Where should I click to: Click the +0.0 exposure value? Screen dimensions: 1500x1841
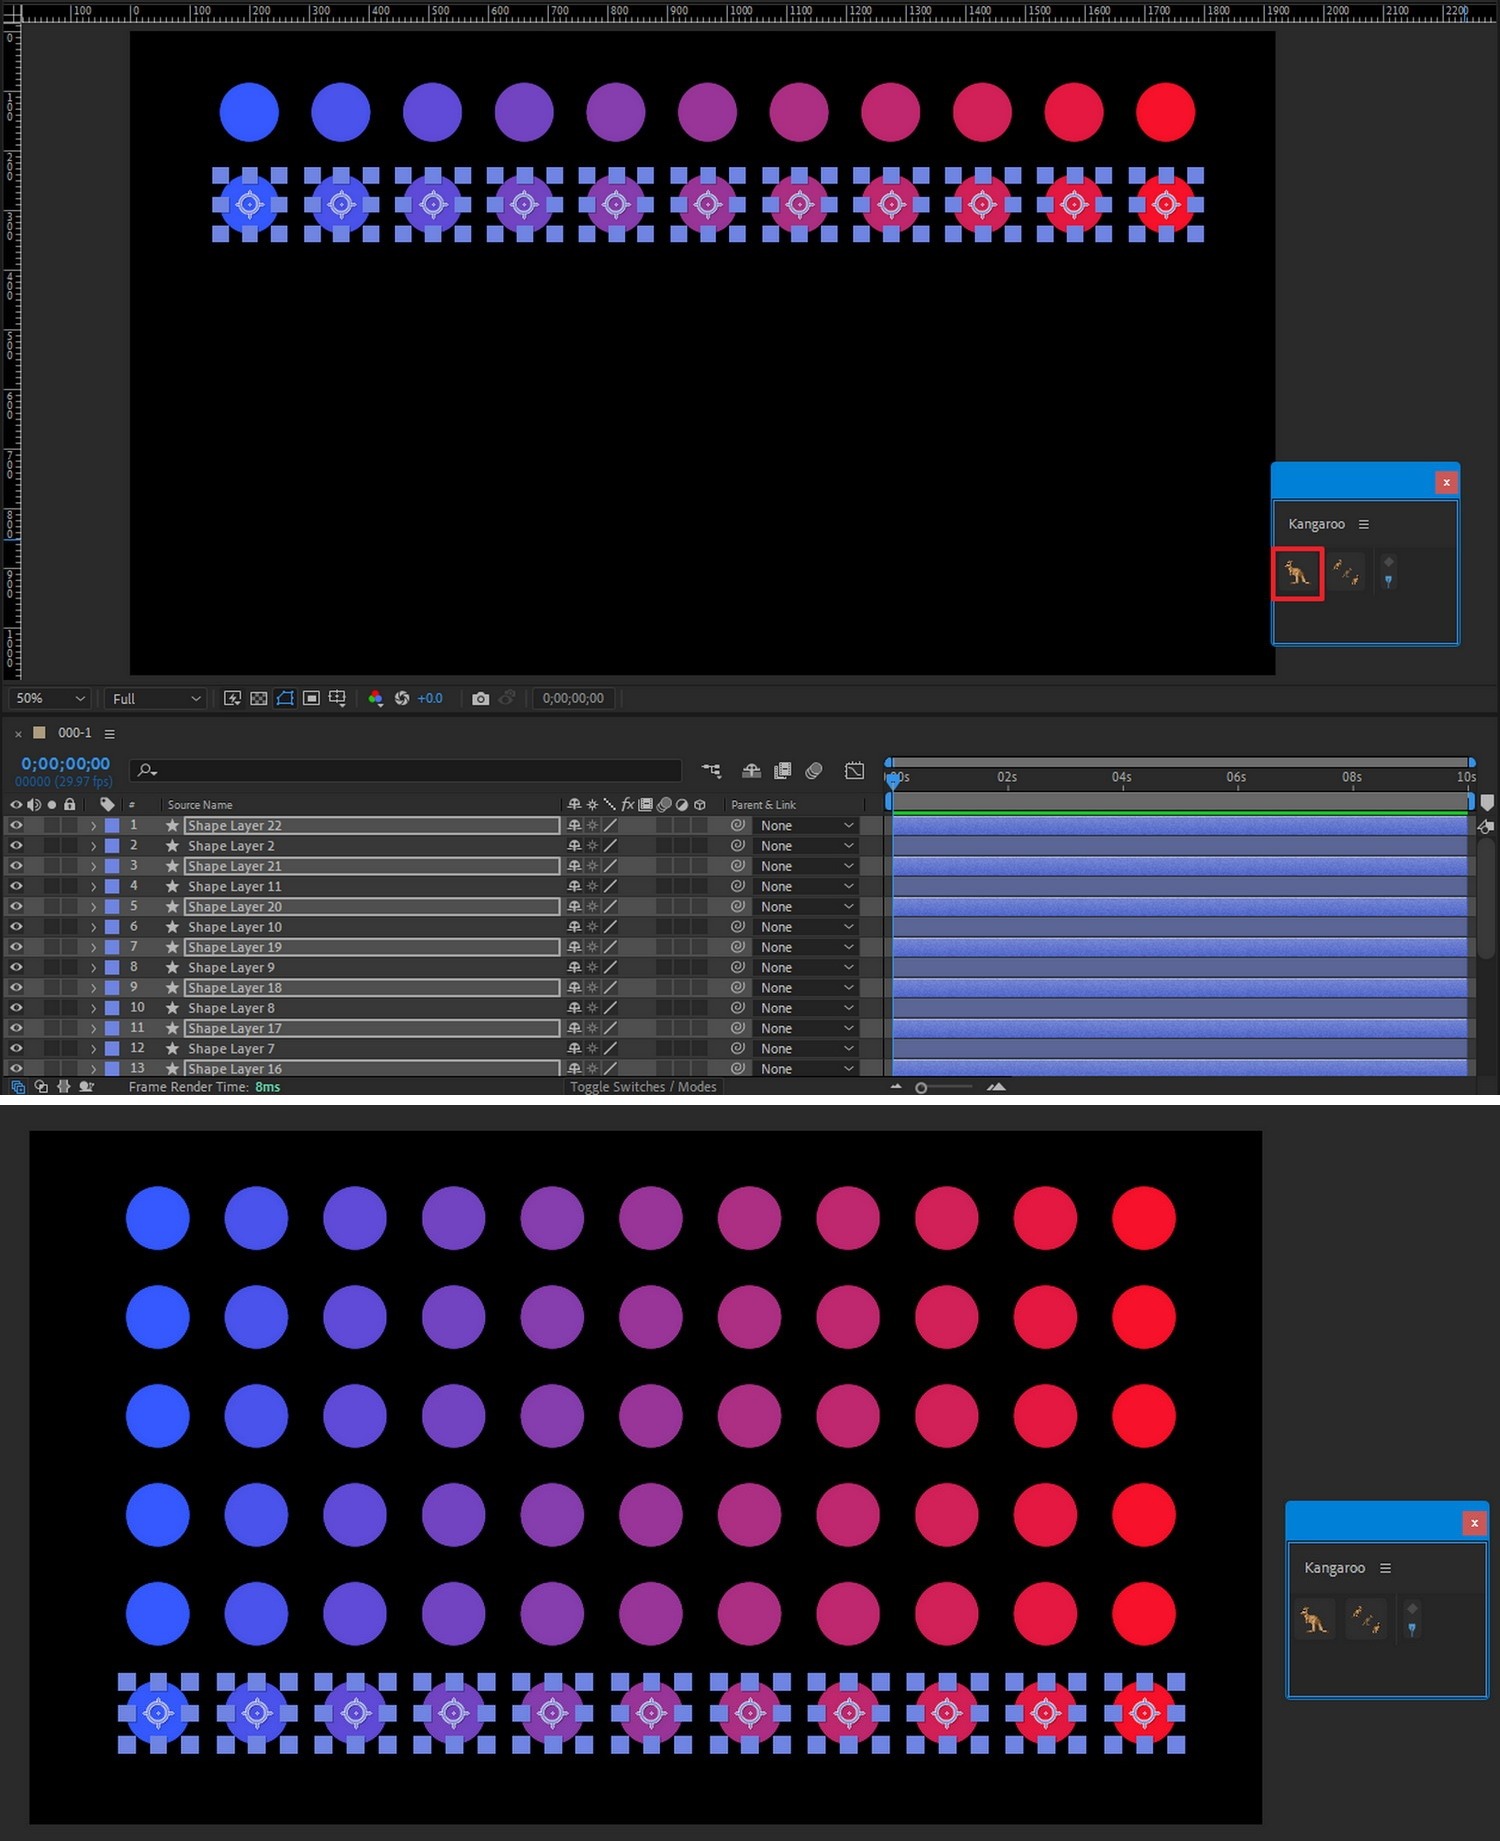click(x=430, y=698)
